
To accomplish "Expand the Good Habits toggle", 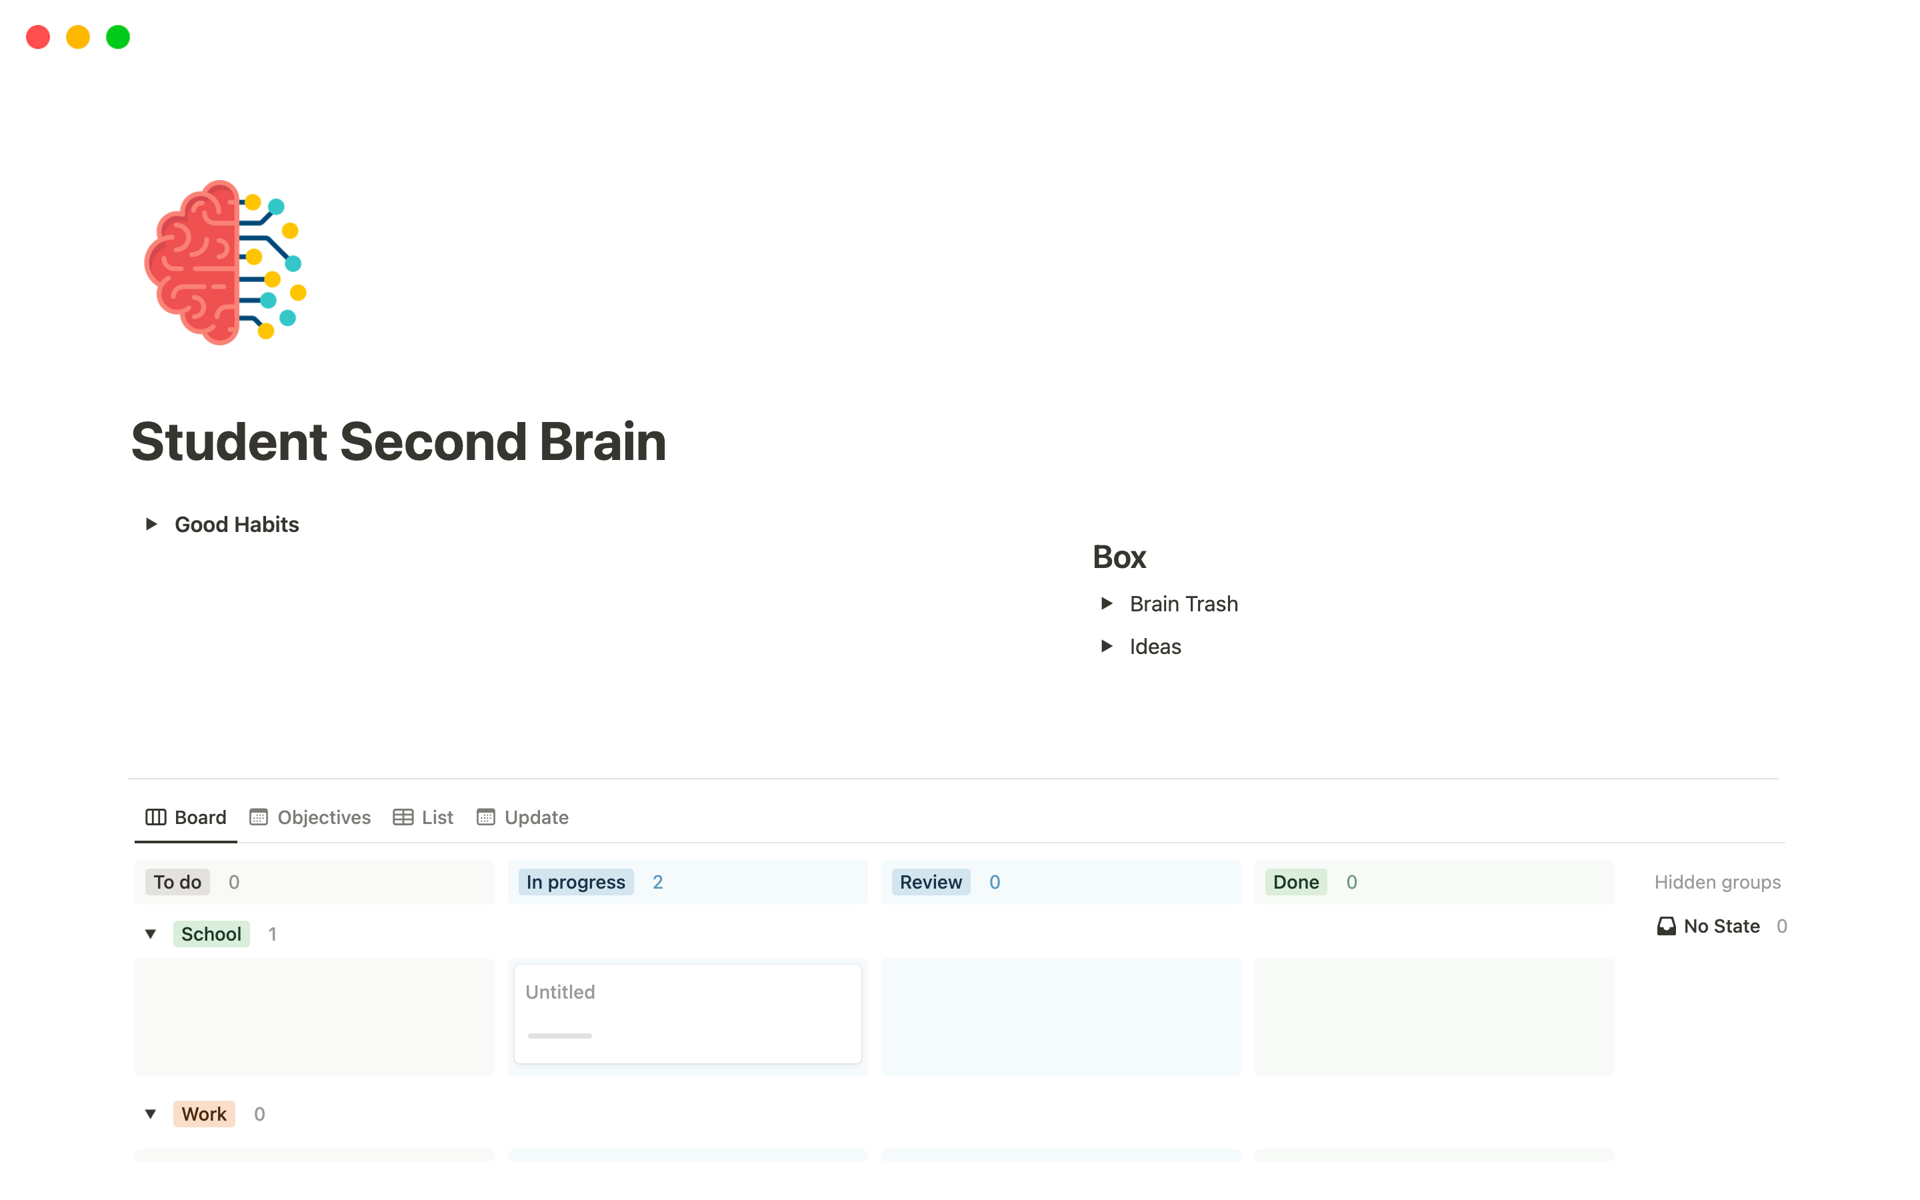I will (151, 523).
